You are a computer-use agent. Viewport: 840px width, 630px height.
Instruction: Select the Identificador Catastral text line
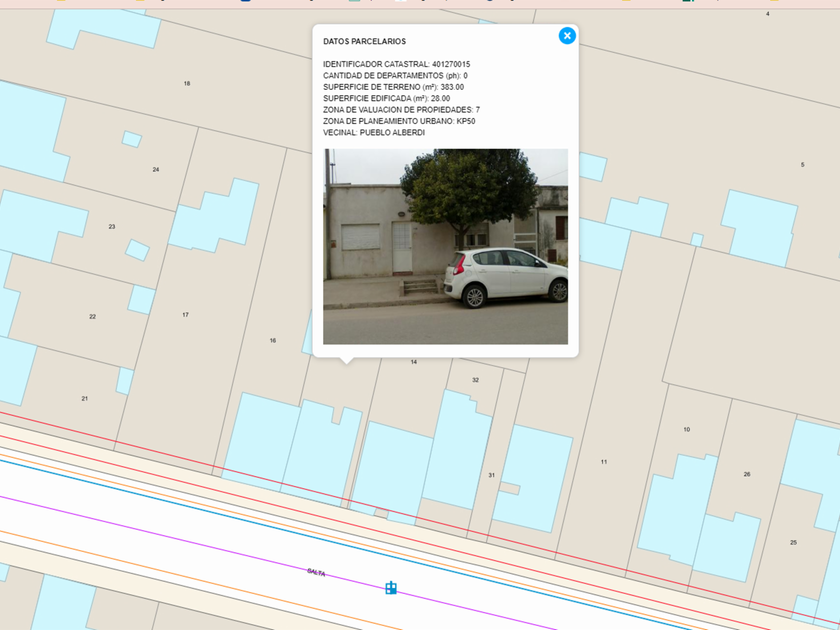[x=396, y=64]
